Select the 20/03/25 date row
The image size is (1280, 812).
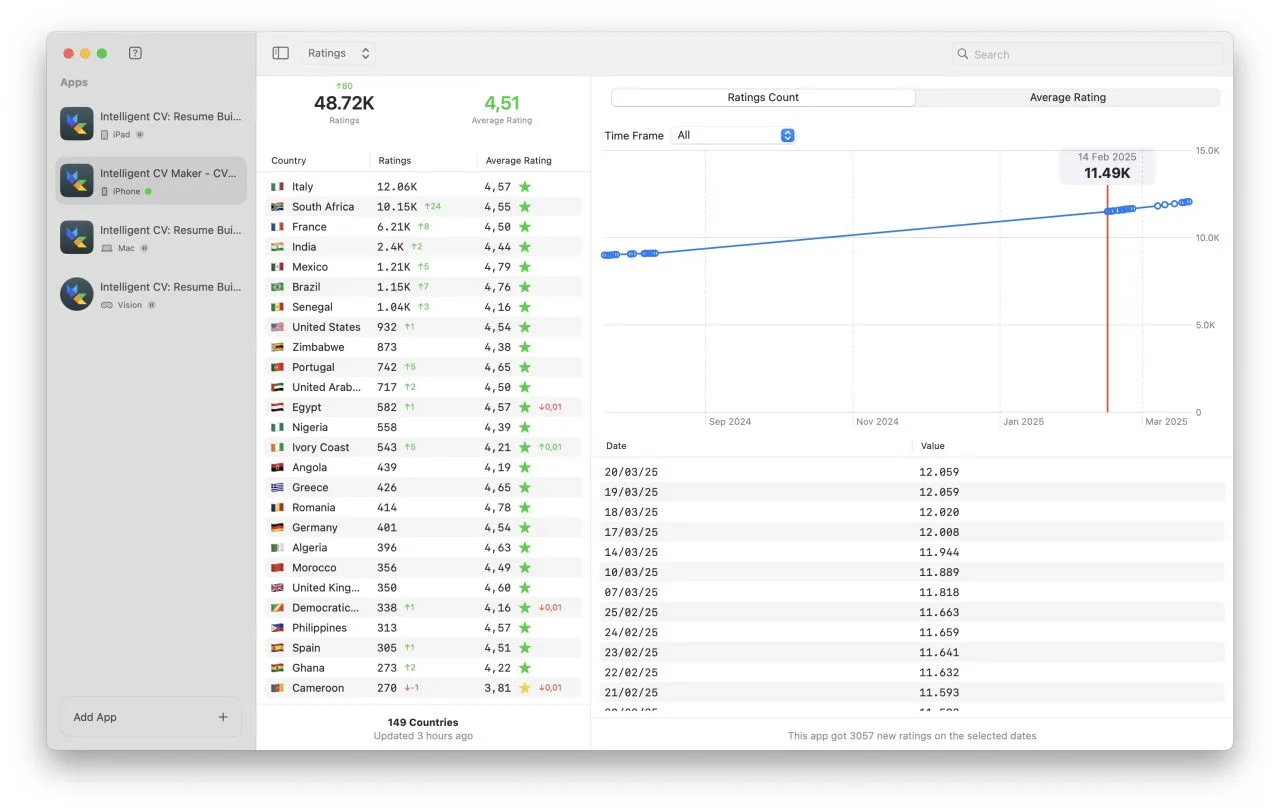[x=912, y=472]
